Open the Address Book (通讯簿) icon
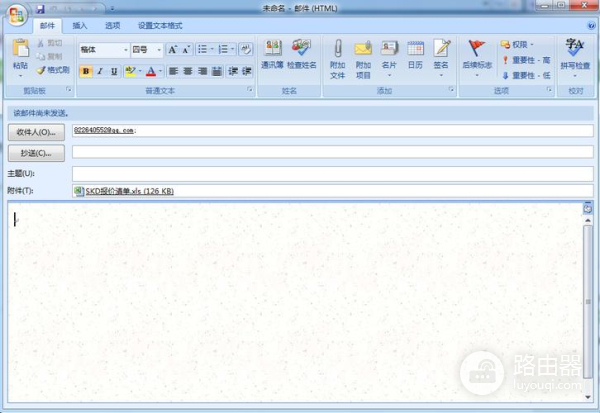 click(271, 50)
